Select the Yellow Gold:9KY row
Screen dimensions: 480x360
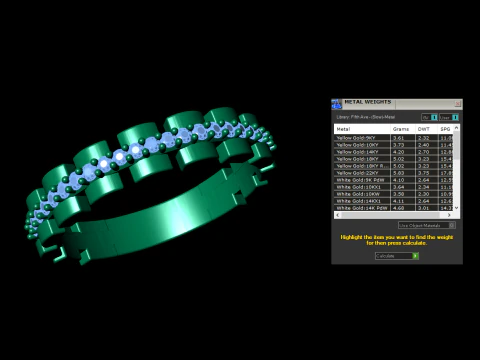(394, 138)
